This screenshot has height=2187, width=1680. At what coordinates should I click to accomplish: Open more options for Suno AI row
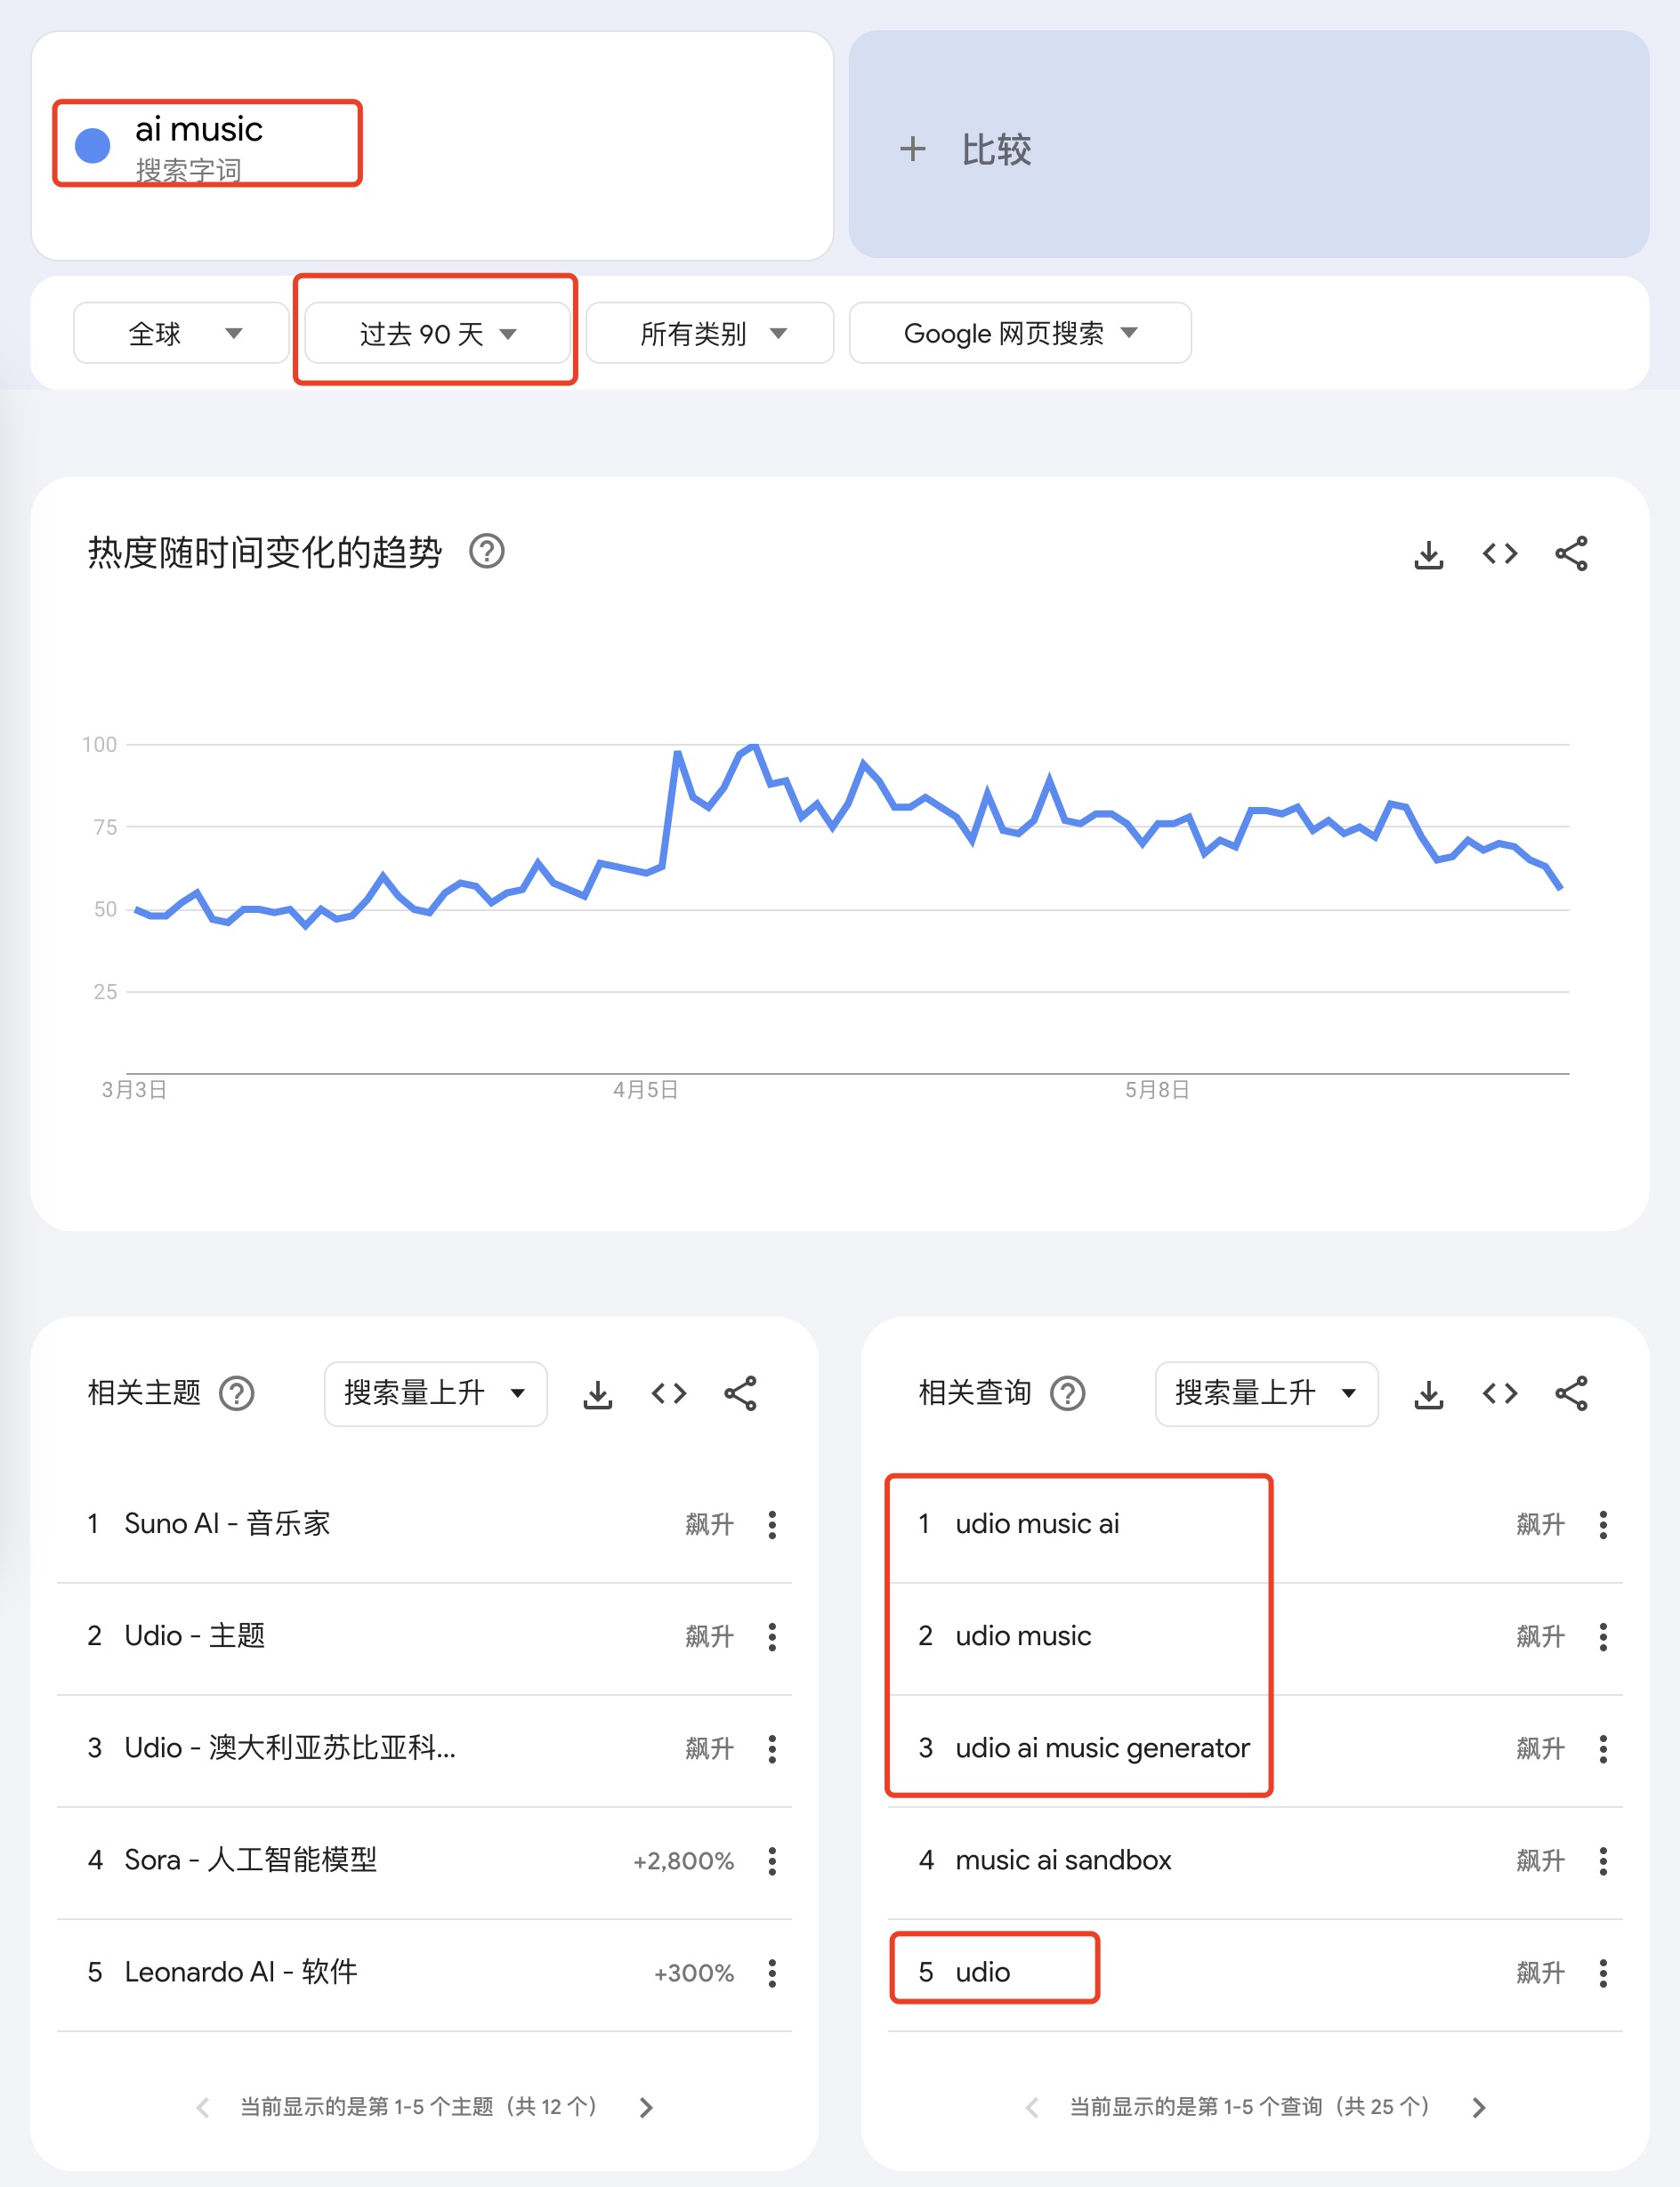pyautogui.click(x=772, y=1525)
